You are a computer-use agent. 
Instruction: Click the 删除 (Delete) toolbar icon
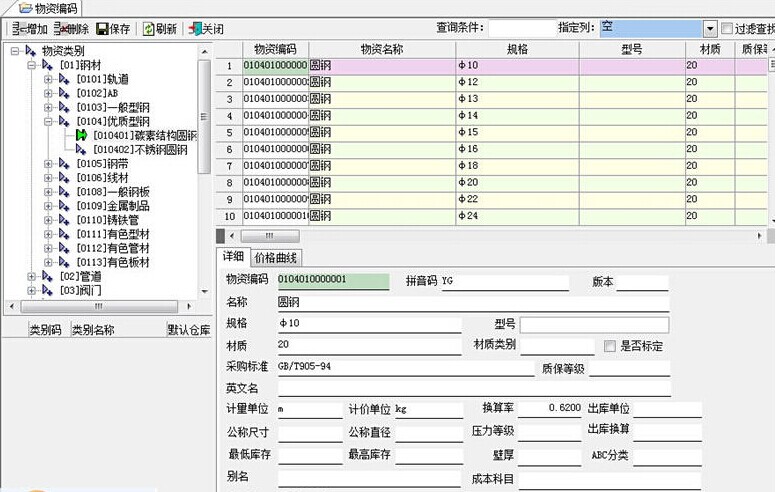[61, 29]
